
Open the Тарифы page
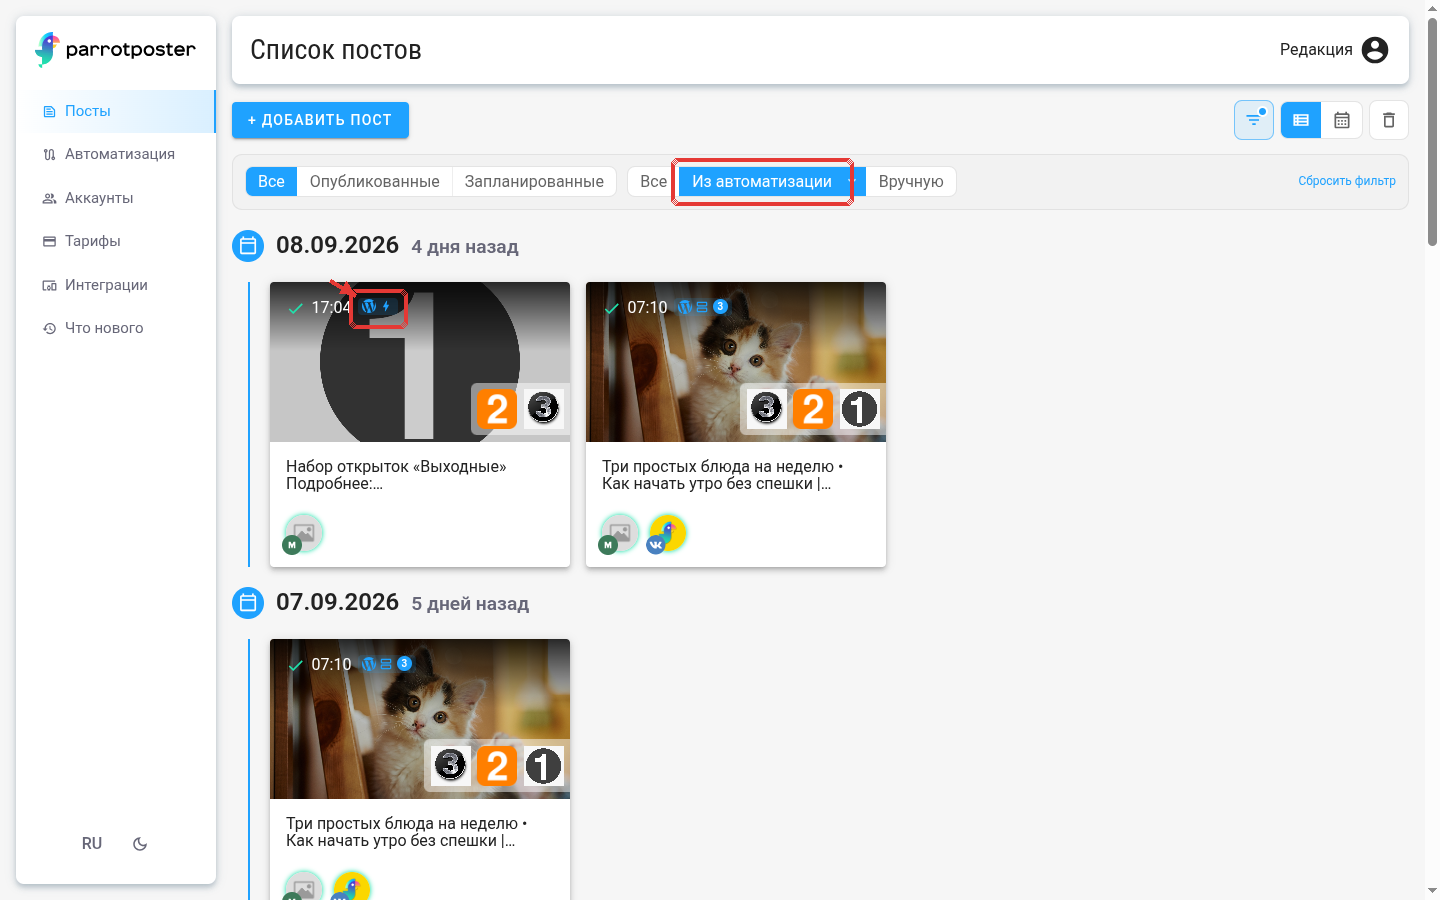(116, 241)
